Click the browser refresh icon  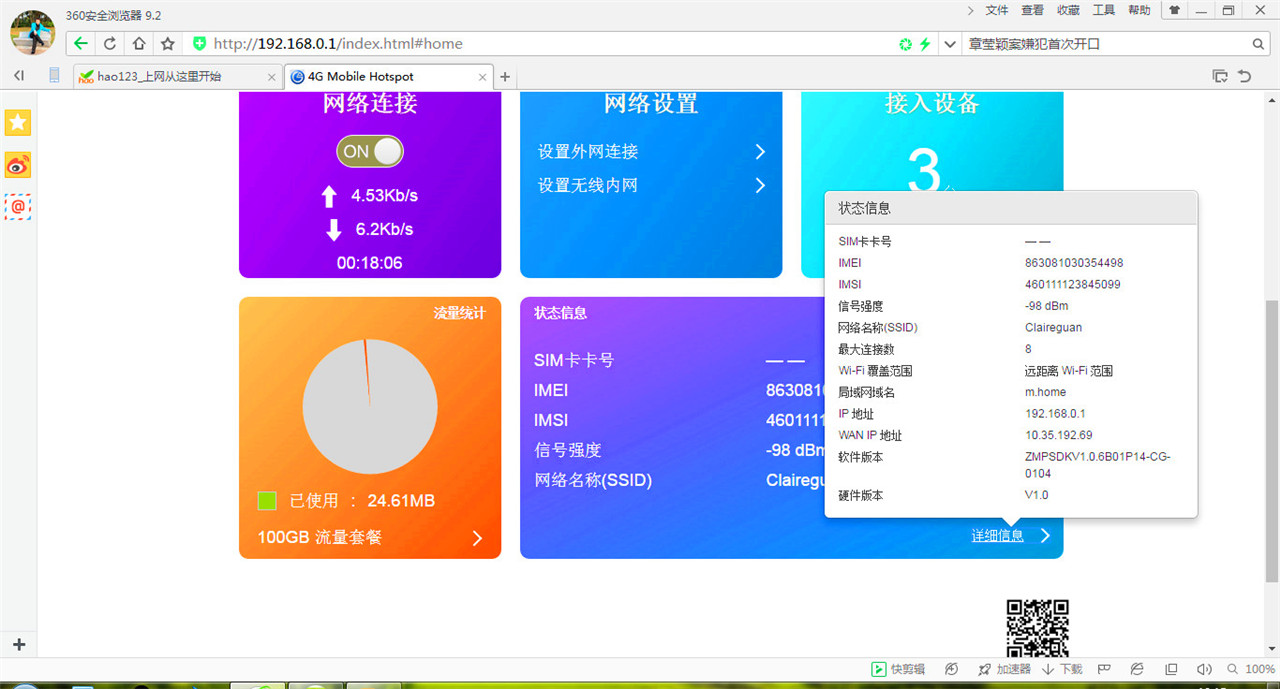(x=108, y=43)
